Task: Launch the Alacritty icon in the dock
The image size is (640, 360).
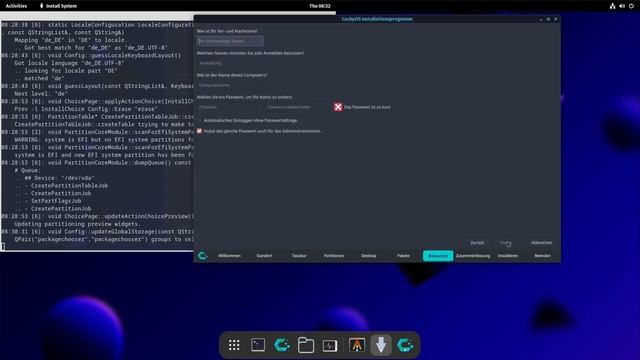Action: click(x=357, y=345)
